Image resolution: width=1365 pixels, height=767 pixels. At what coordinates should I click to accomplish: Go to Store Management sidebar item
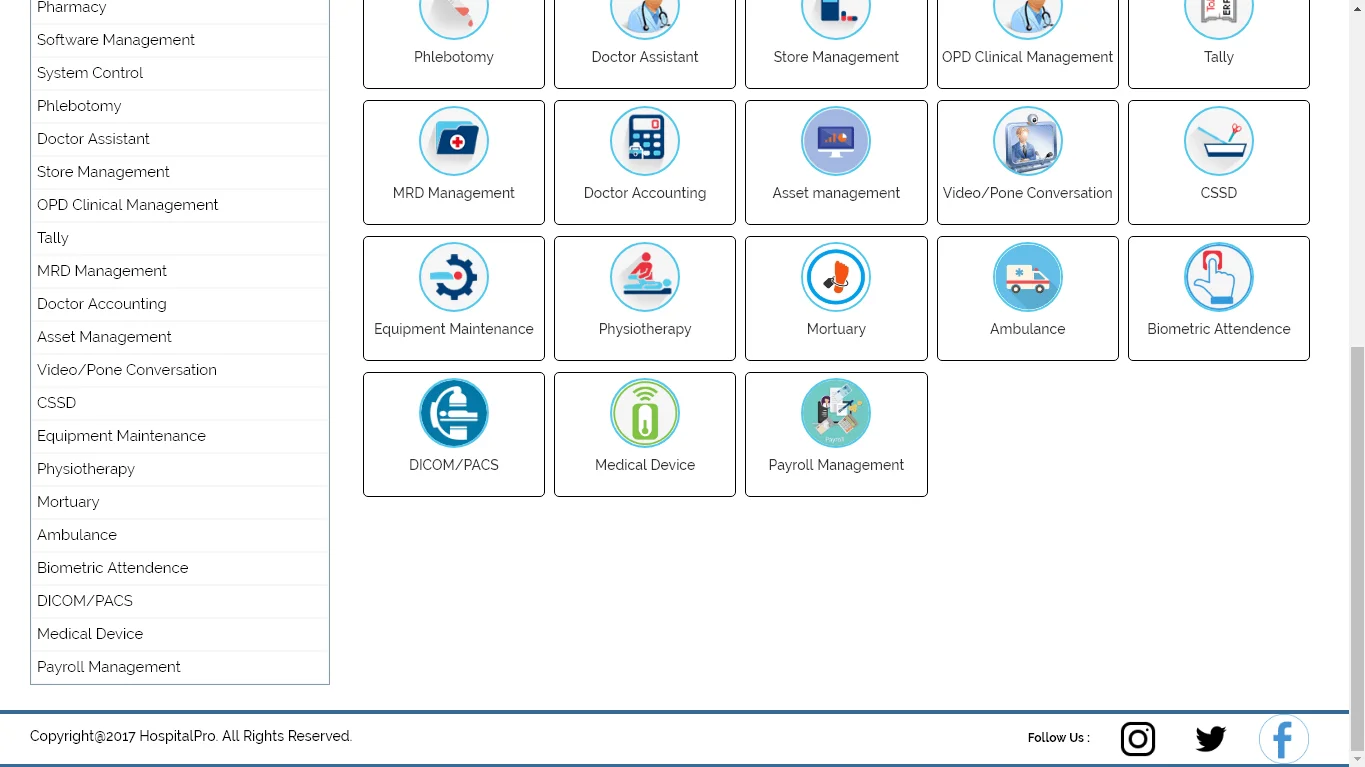[180, 172]
